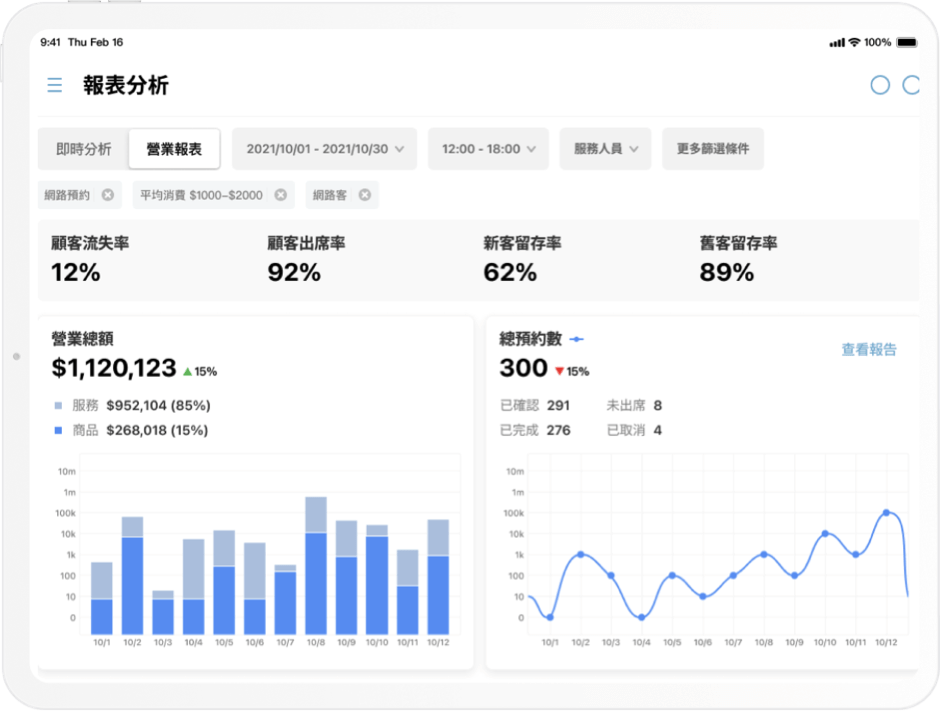
Task: Click the line legend icon beside 總預約數
Action: [576, 340]
